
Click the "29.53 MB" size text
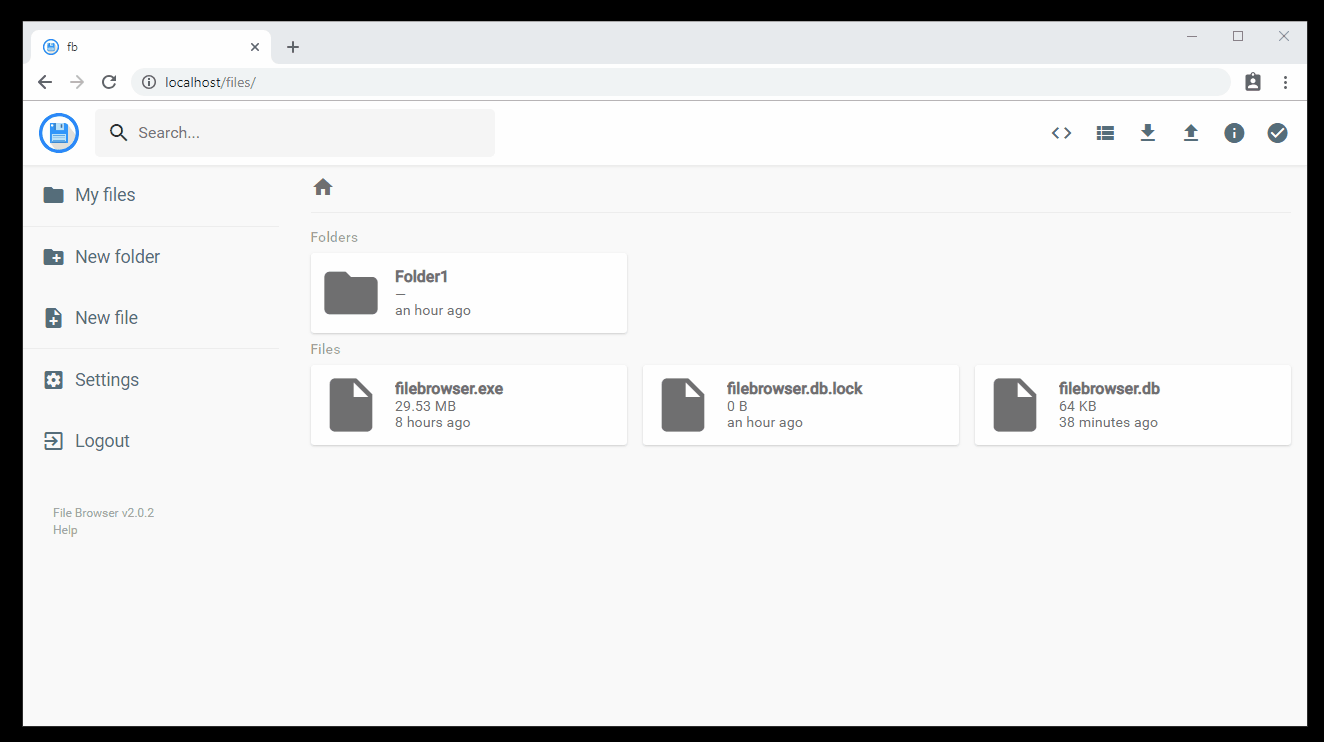(425, 406)
